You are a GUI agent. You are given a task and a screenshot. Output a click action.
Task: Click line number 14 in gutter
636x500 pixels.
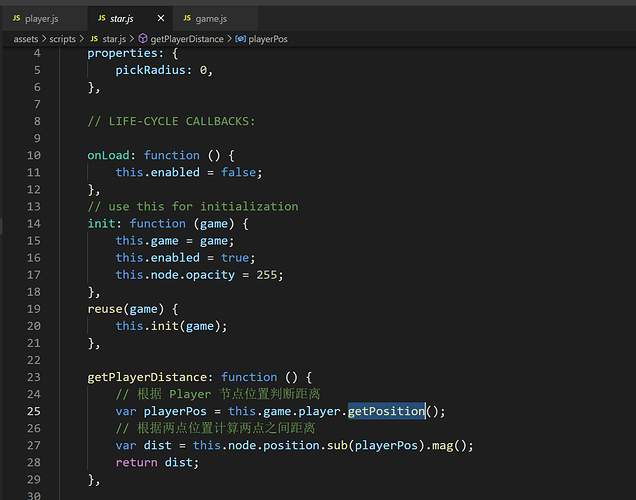(34, 223)
